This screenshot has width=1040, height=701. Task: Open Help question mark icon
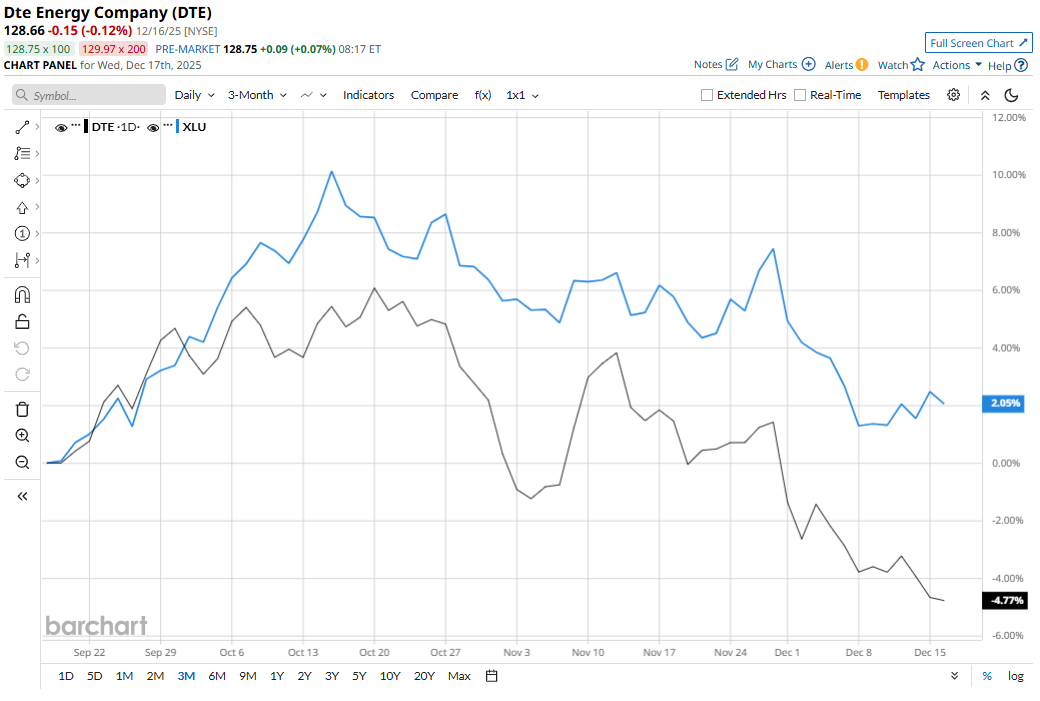click(x=1021, y=65)
